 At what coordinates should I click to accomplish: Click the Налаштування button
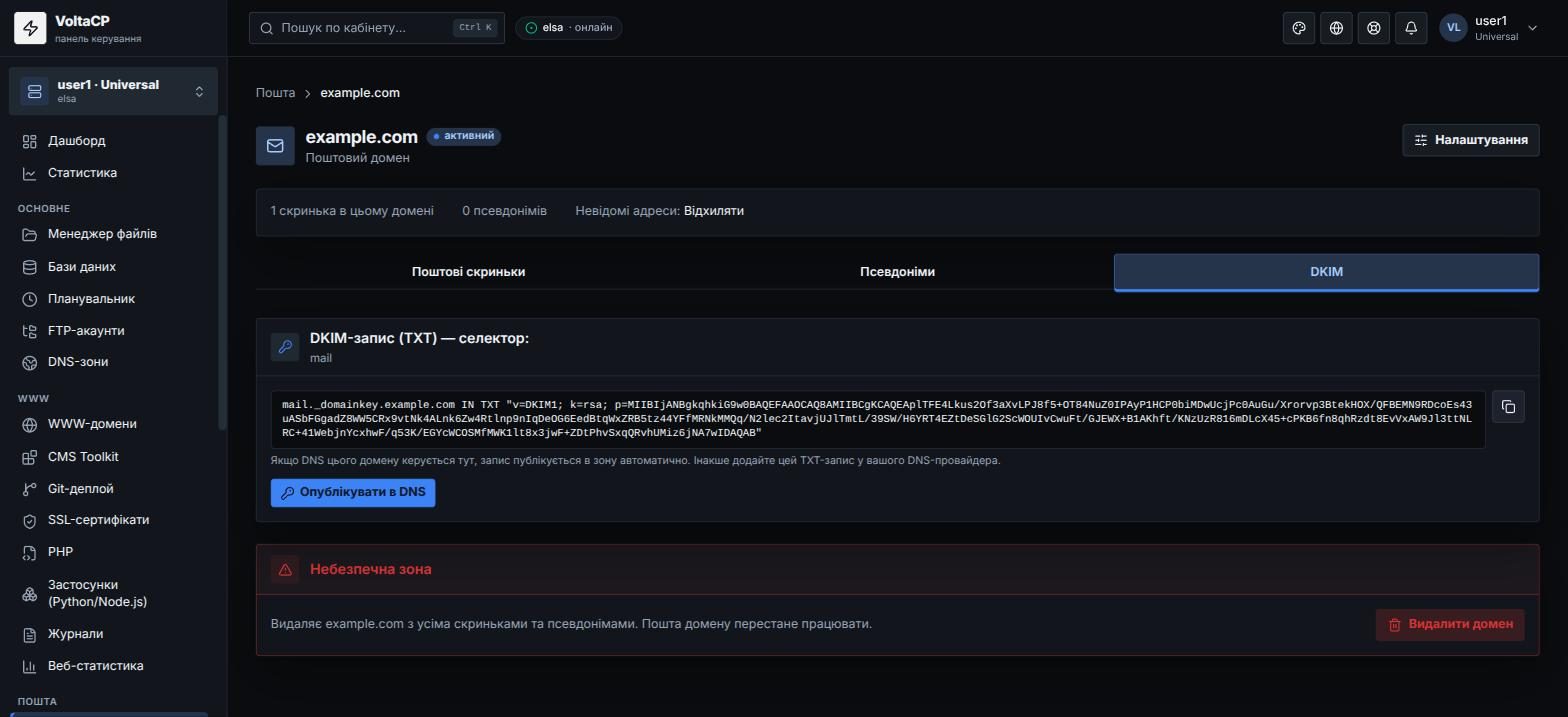(1470, 140)
